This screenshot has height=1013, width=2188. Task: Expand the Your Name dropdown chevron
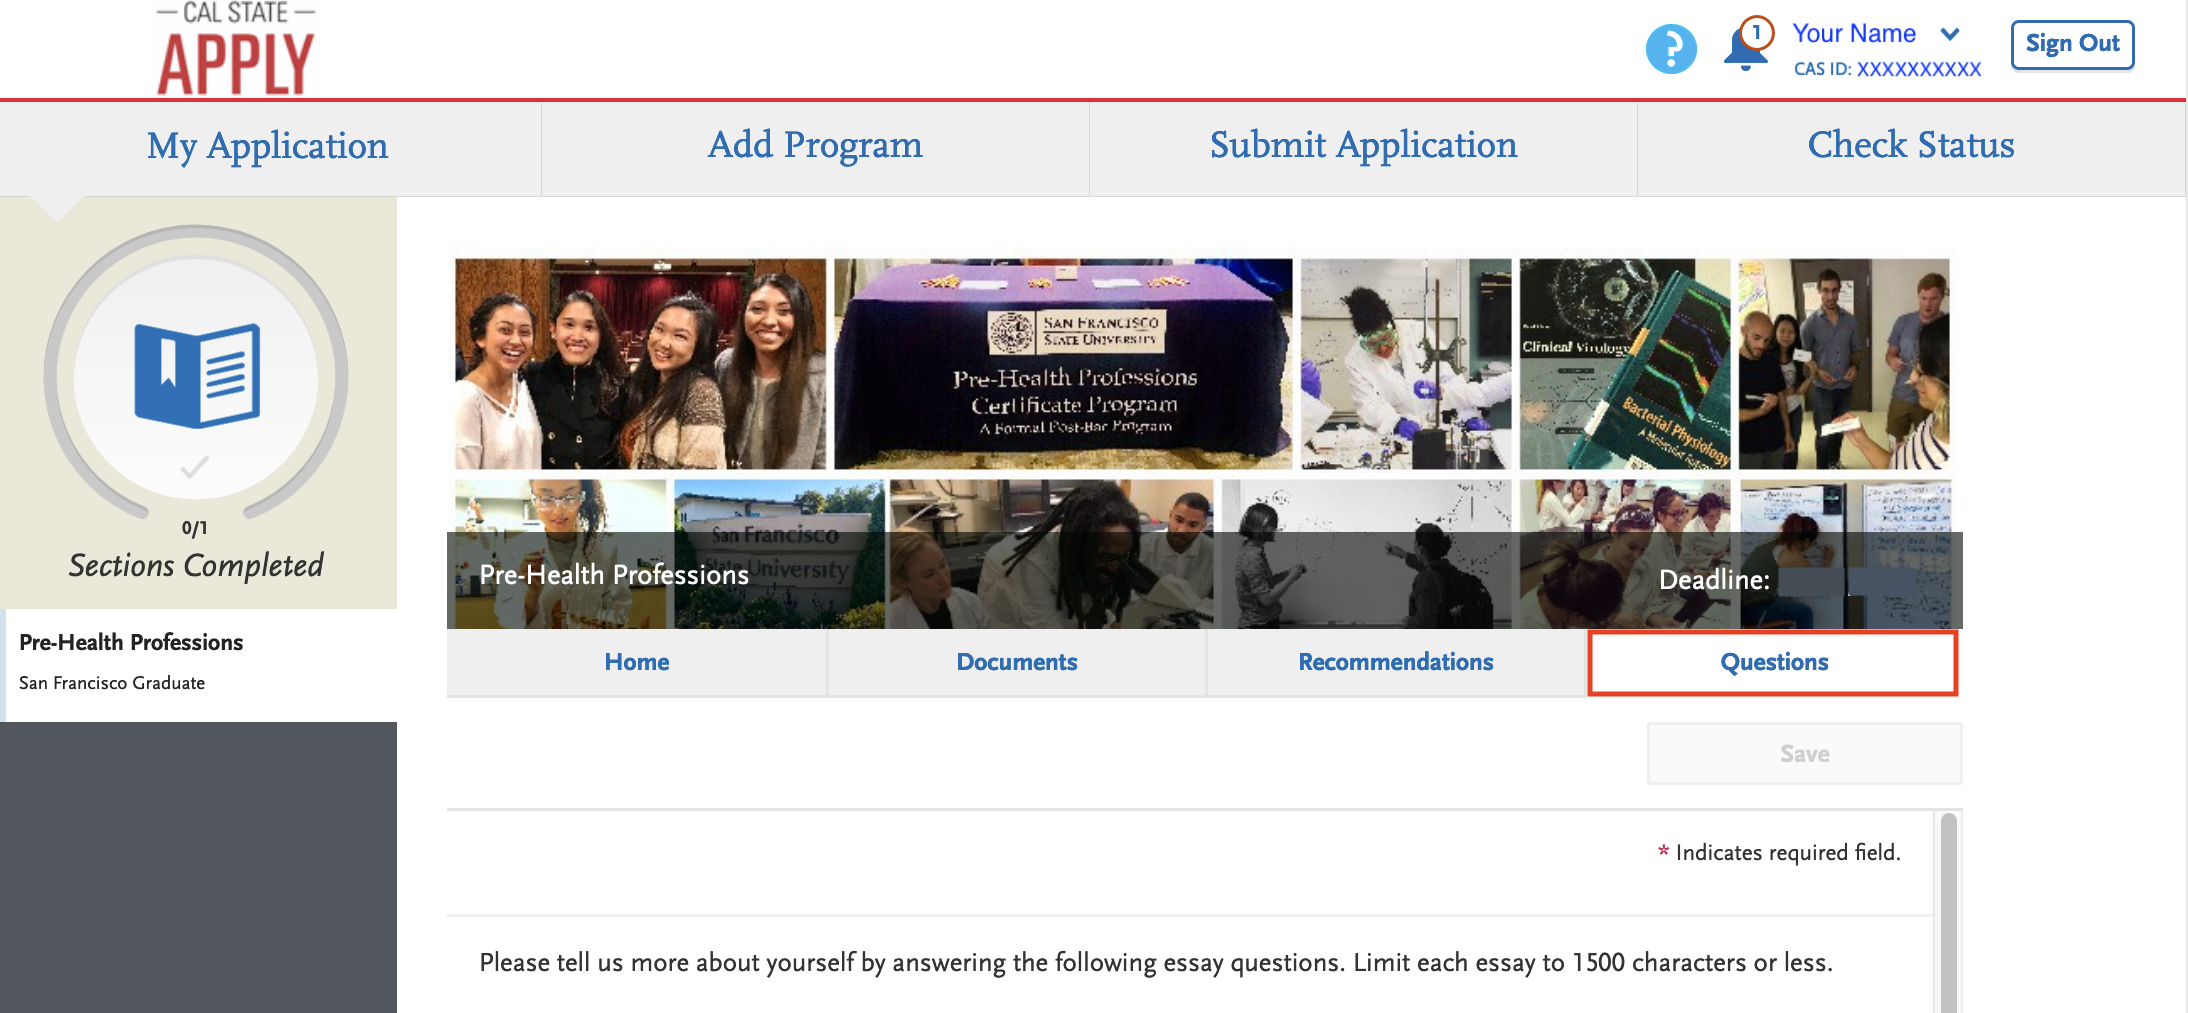pyautogui.click(x=1949, y=34)
